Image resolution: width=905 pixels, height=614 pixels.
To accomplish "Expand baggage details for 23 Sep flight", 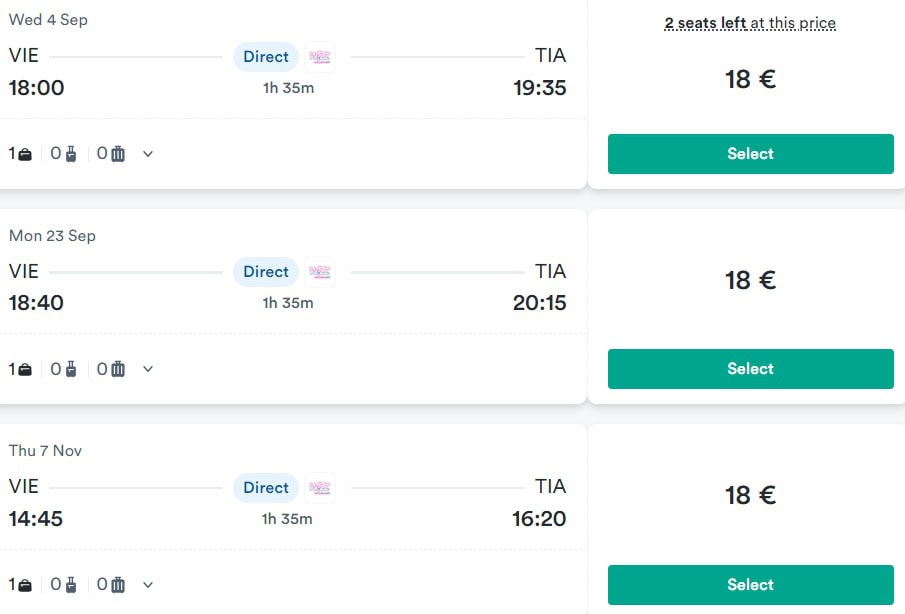I will pyautogui.click(x=148, y=369).
